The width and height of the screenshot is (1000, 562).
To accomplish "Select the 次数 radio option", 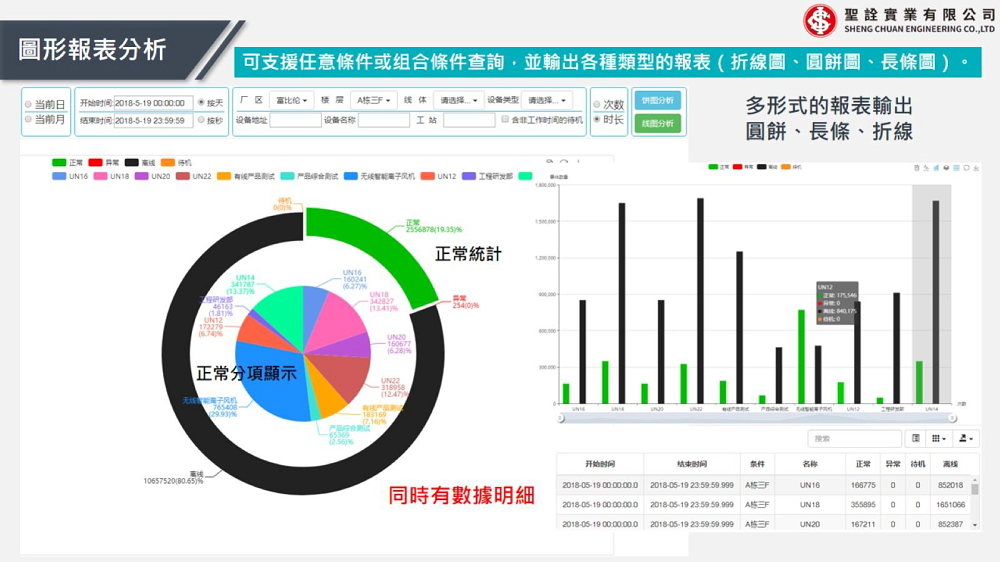I will pos(597,103).
